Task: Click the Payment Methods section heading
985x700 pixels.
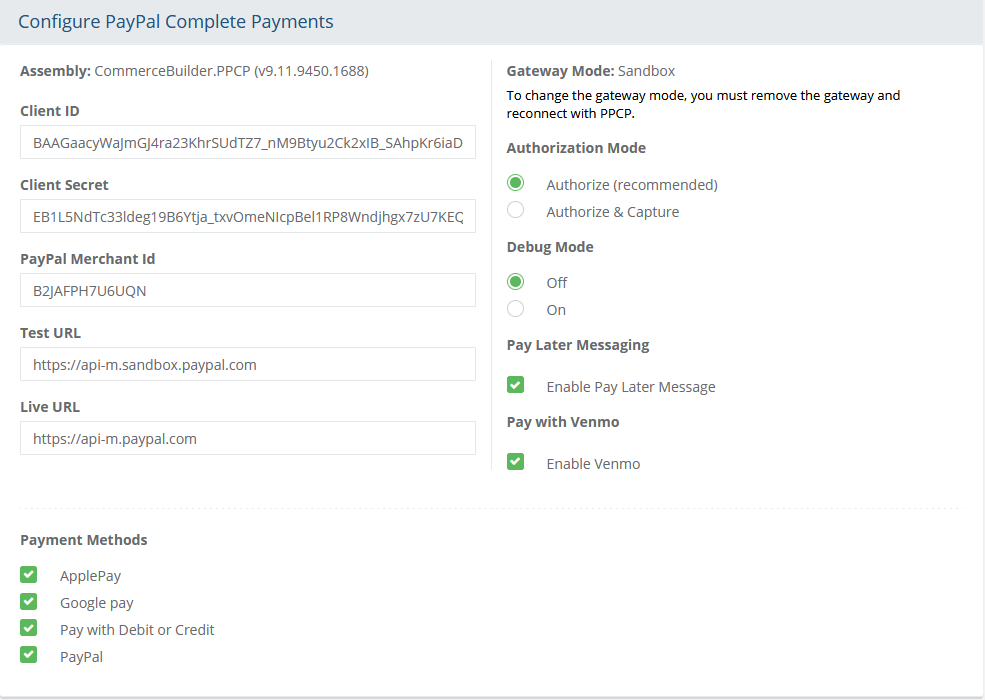Action: [84, 540]
